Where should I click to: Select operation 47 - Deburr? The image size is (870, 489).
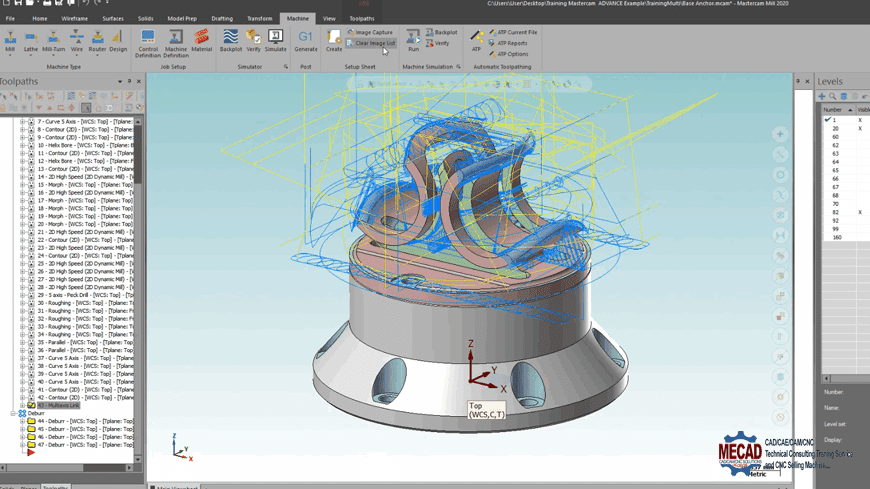point(85,445)
